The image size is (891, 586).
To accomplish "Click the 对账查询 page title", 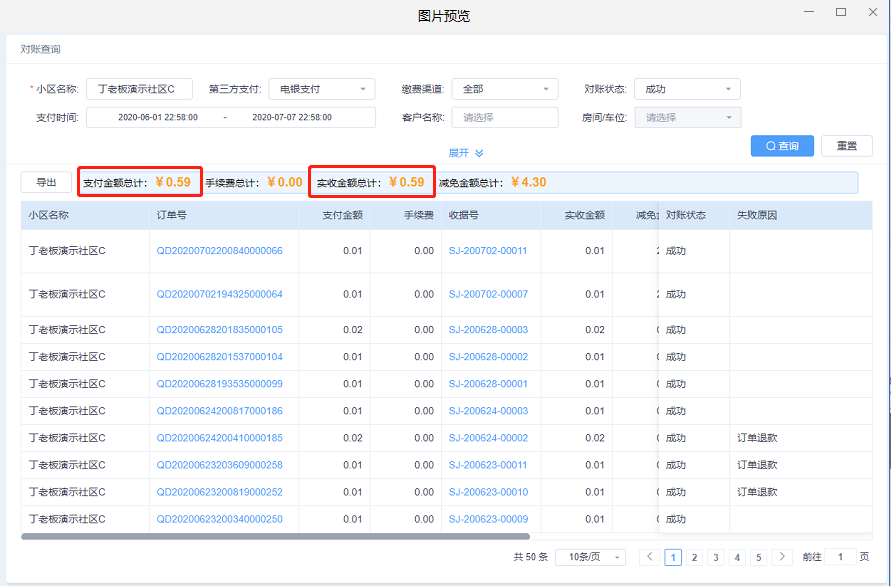I will coord(40,49).
